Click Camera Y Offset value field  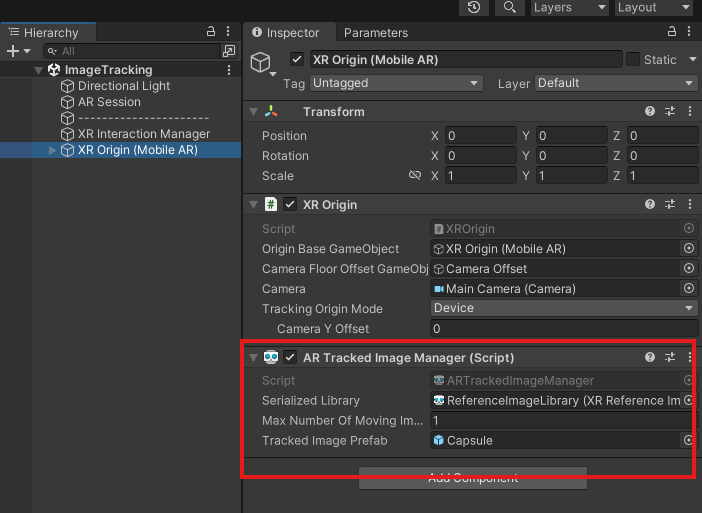(564, 329)
